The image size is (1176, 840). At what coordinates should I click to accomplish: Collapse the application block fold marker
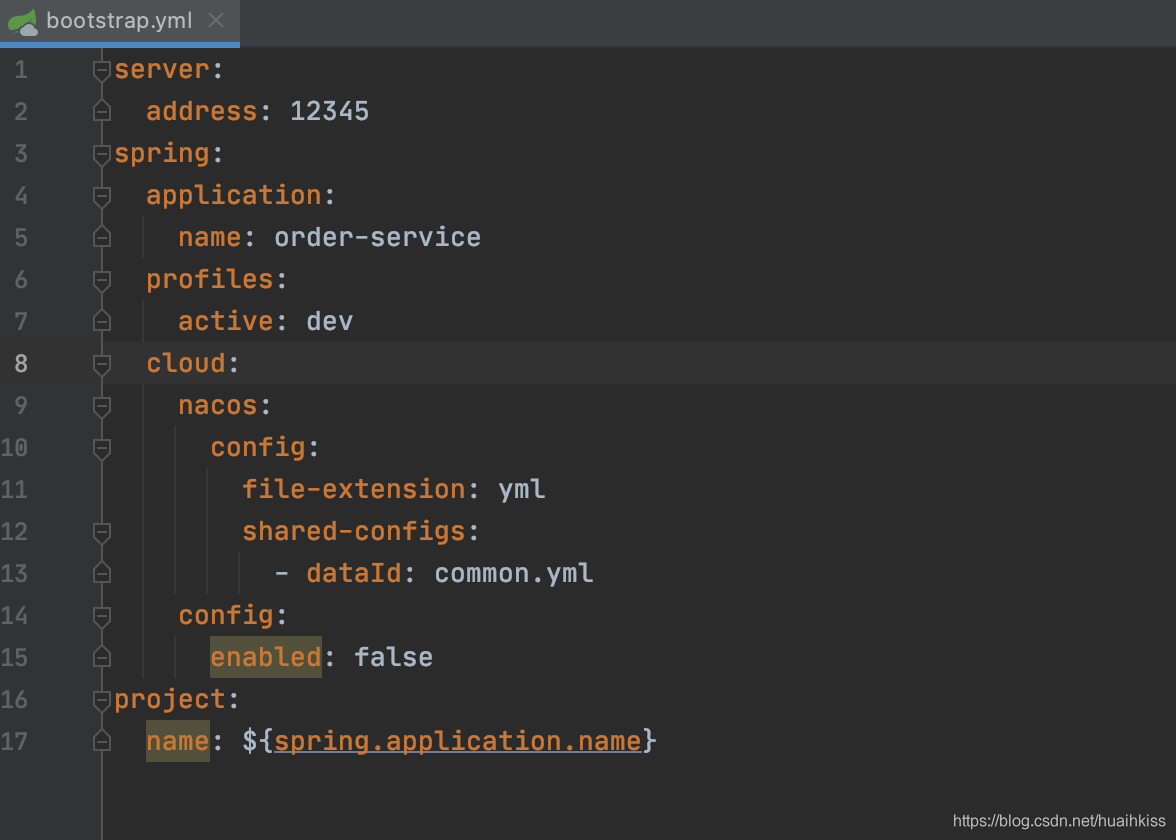[102, 196]
